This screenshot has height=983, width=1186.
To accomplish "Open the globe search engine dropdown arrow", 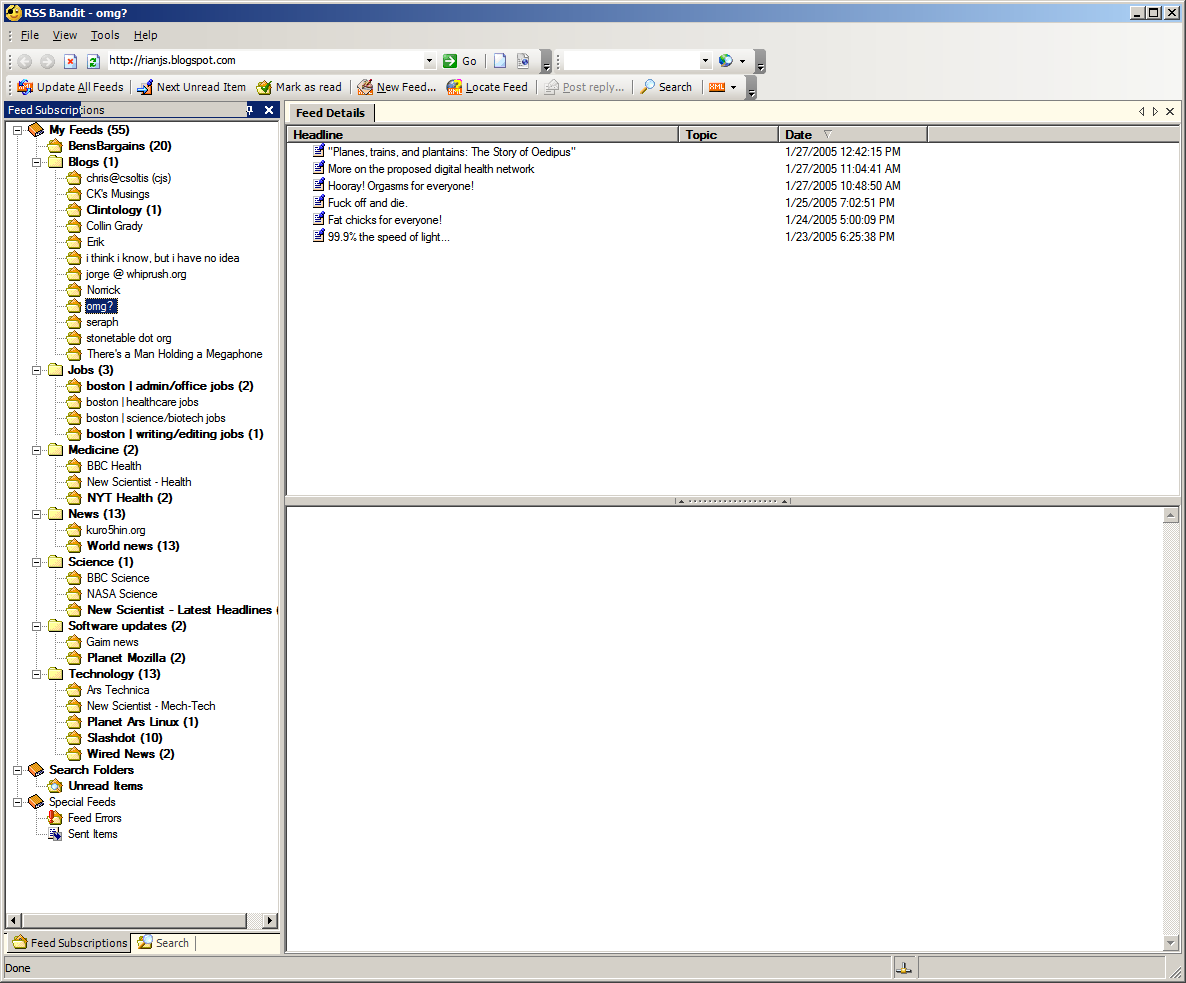I will pyautogui.click(x=743, y=61).
